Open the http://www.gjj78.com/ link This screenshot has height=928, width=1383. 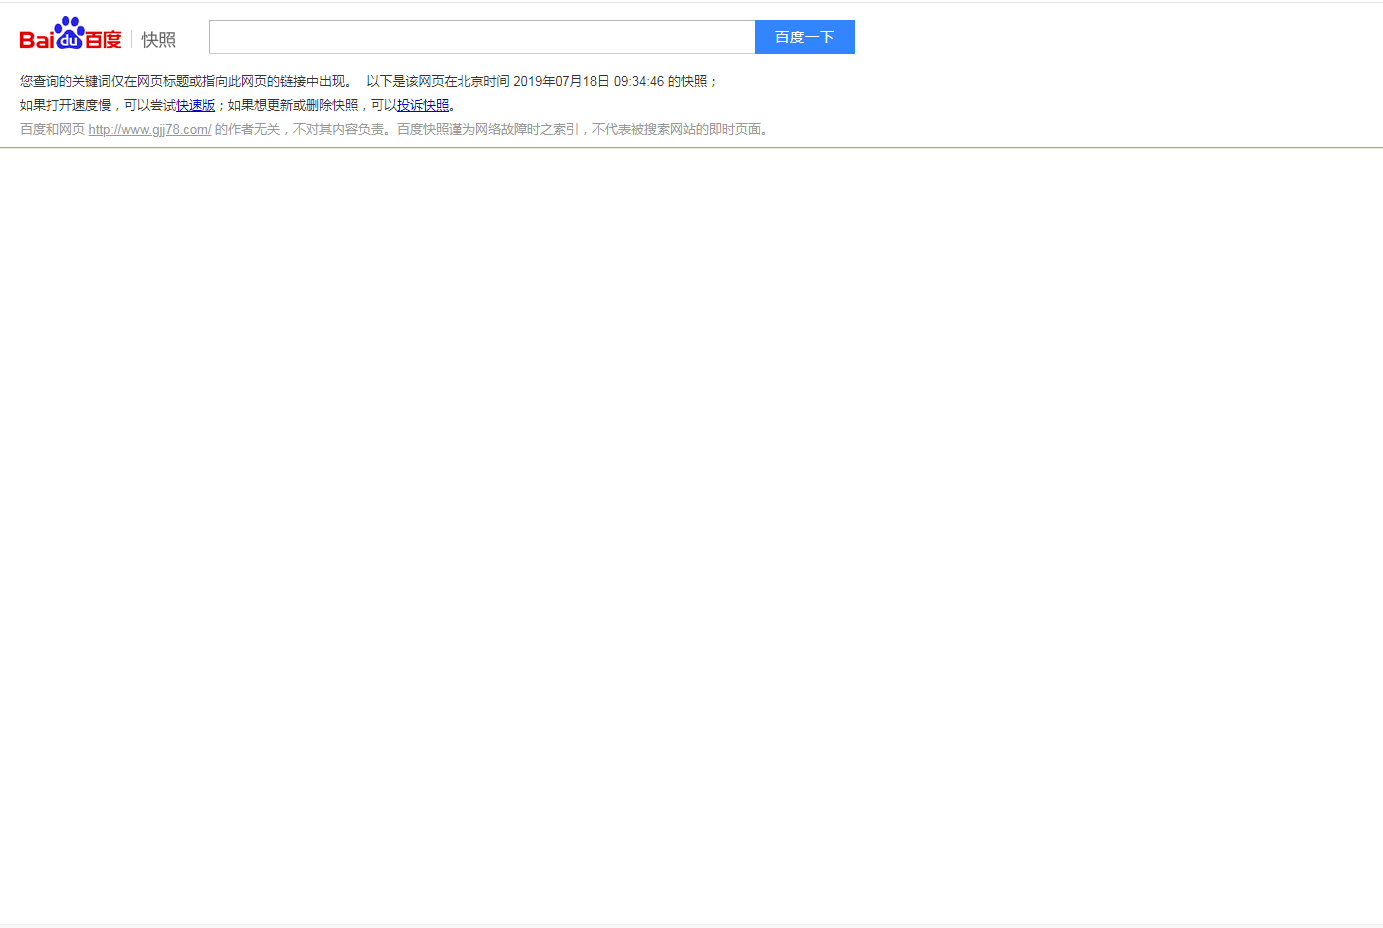point(150,129)
